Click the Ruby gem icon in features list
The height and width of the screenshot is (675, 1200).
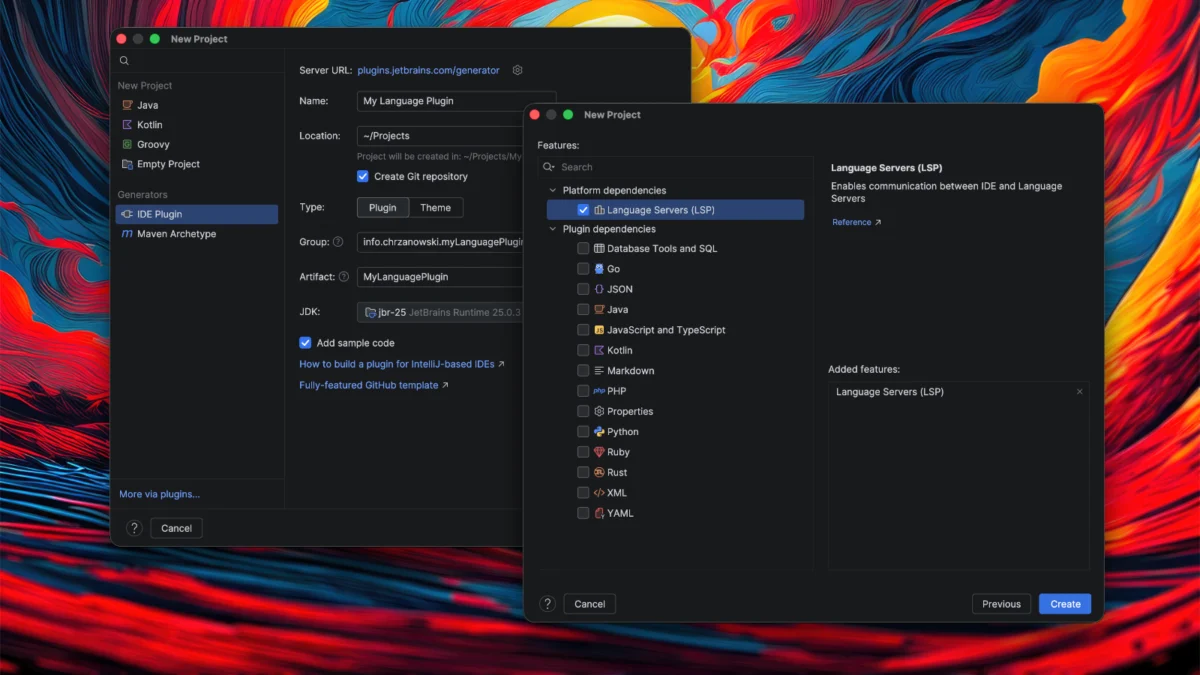point(599,452)
